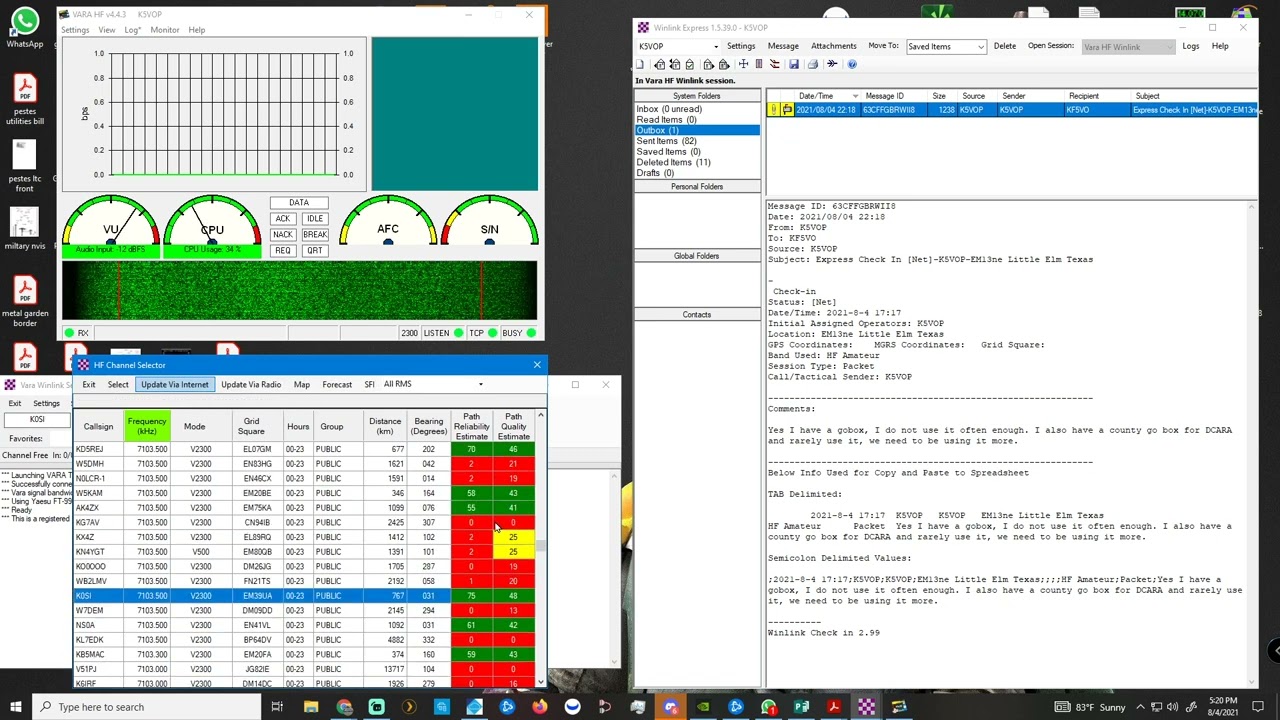Click Select in HF Channel Selector menu
The width and height of the screenshot is (1280, 720).
pyautogui.click(x=118, y=384)
